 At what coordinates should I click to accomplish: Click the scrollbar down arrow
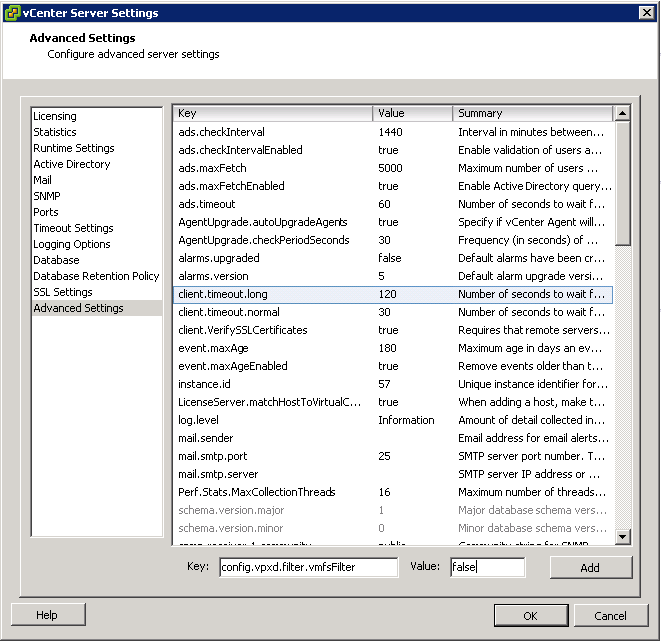point(622,537)
